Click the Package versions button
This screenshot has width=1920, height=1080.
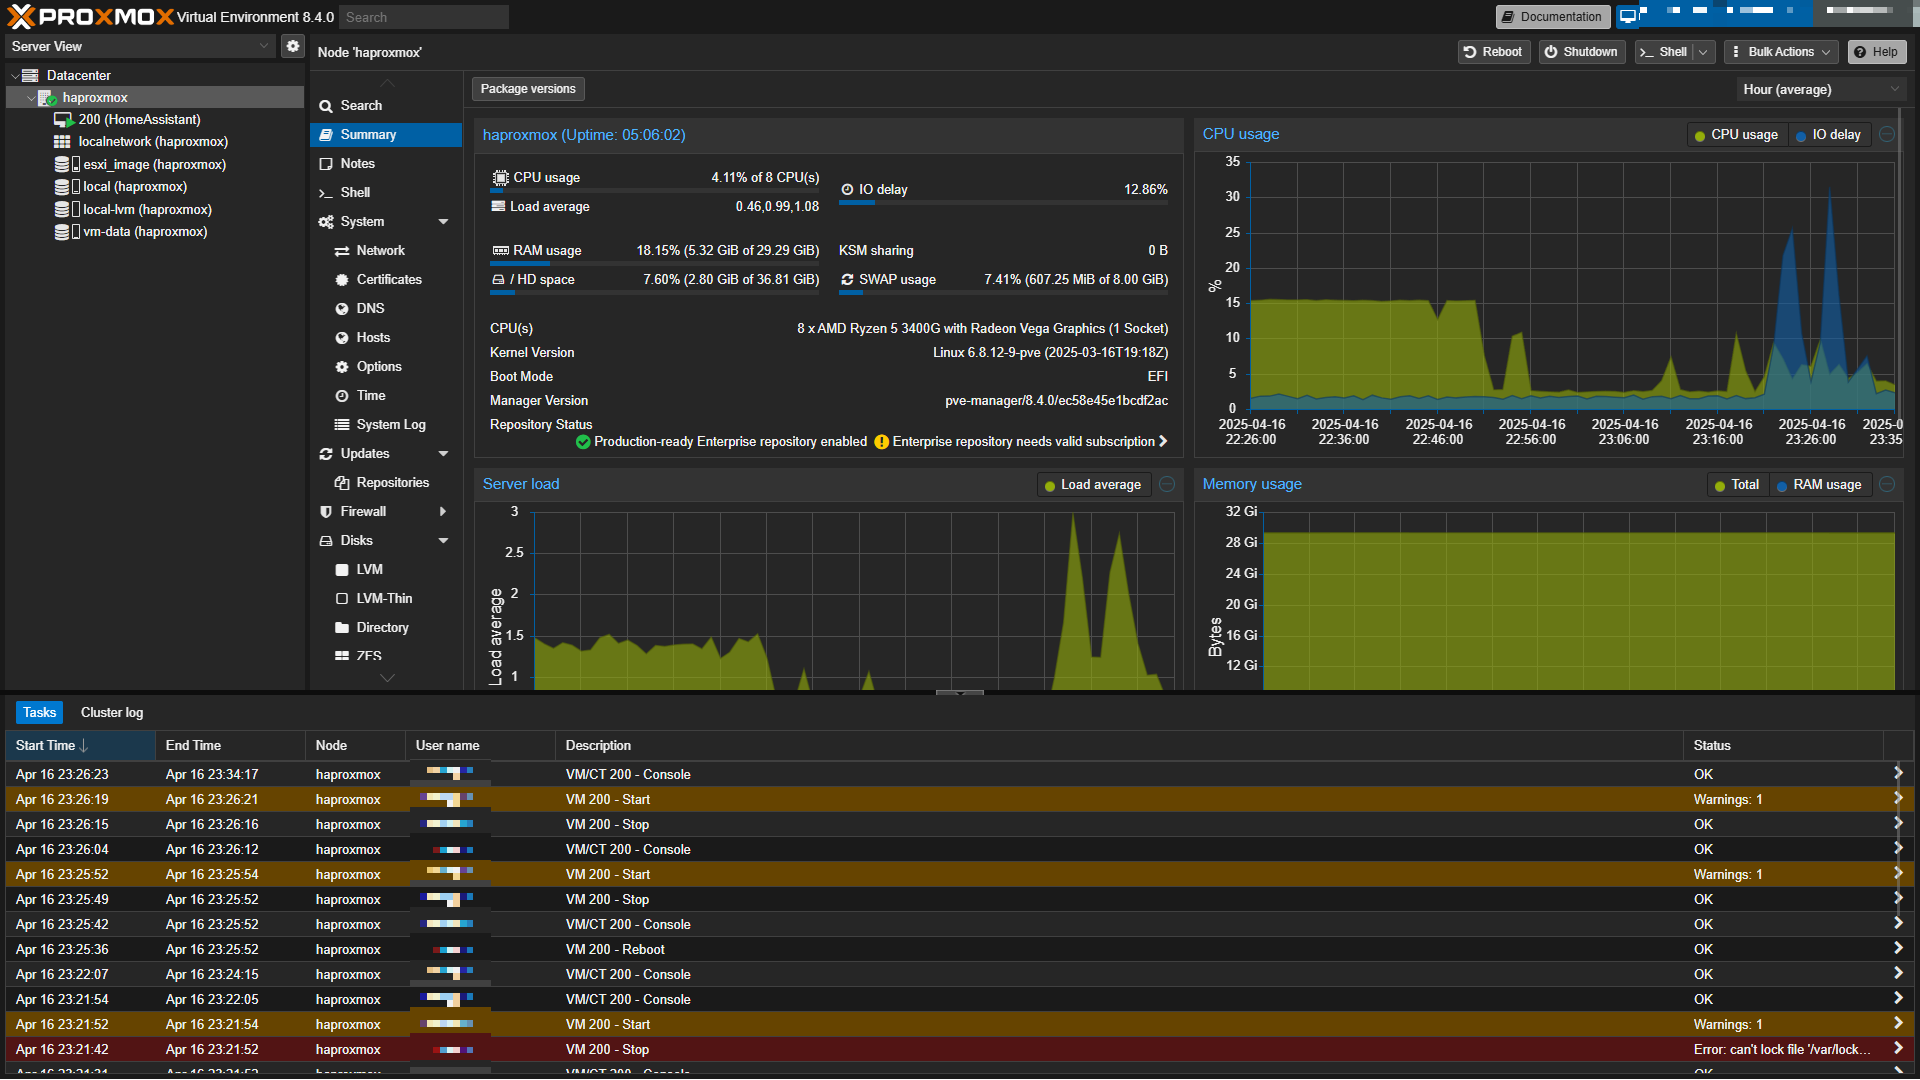click(x=528, y=89)
